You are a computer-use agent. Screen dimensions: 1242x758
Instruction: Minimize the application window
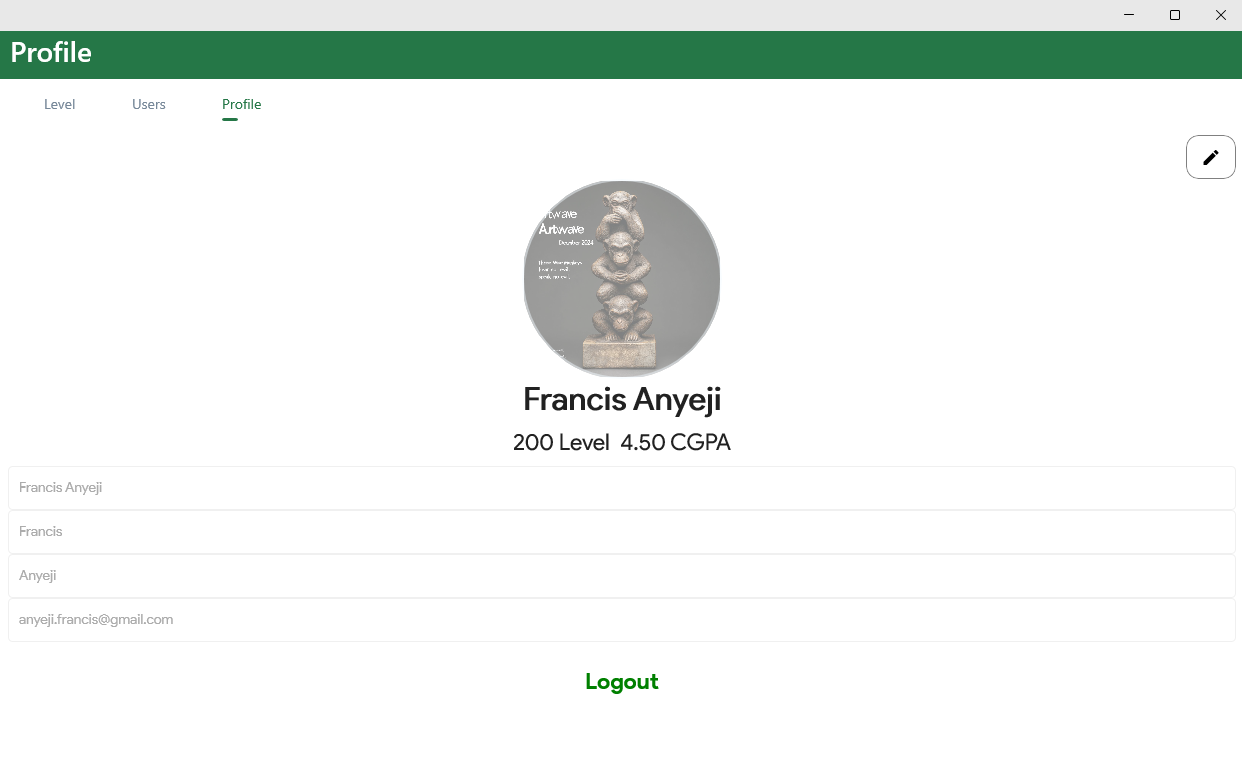1129,15
